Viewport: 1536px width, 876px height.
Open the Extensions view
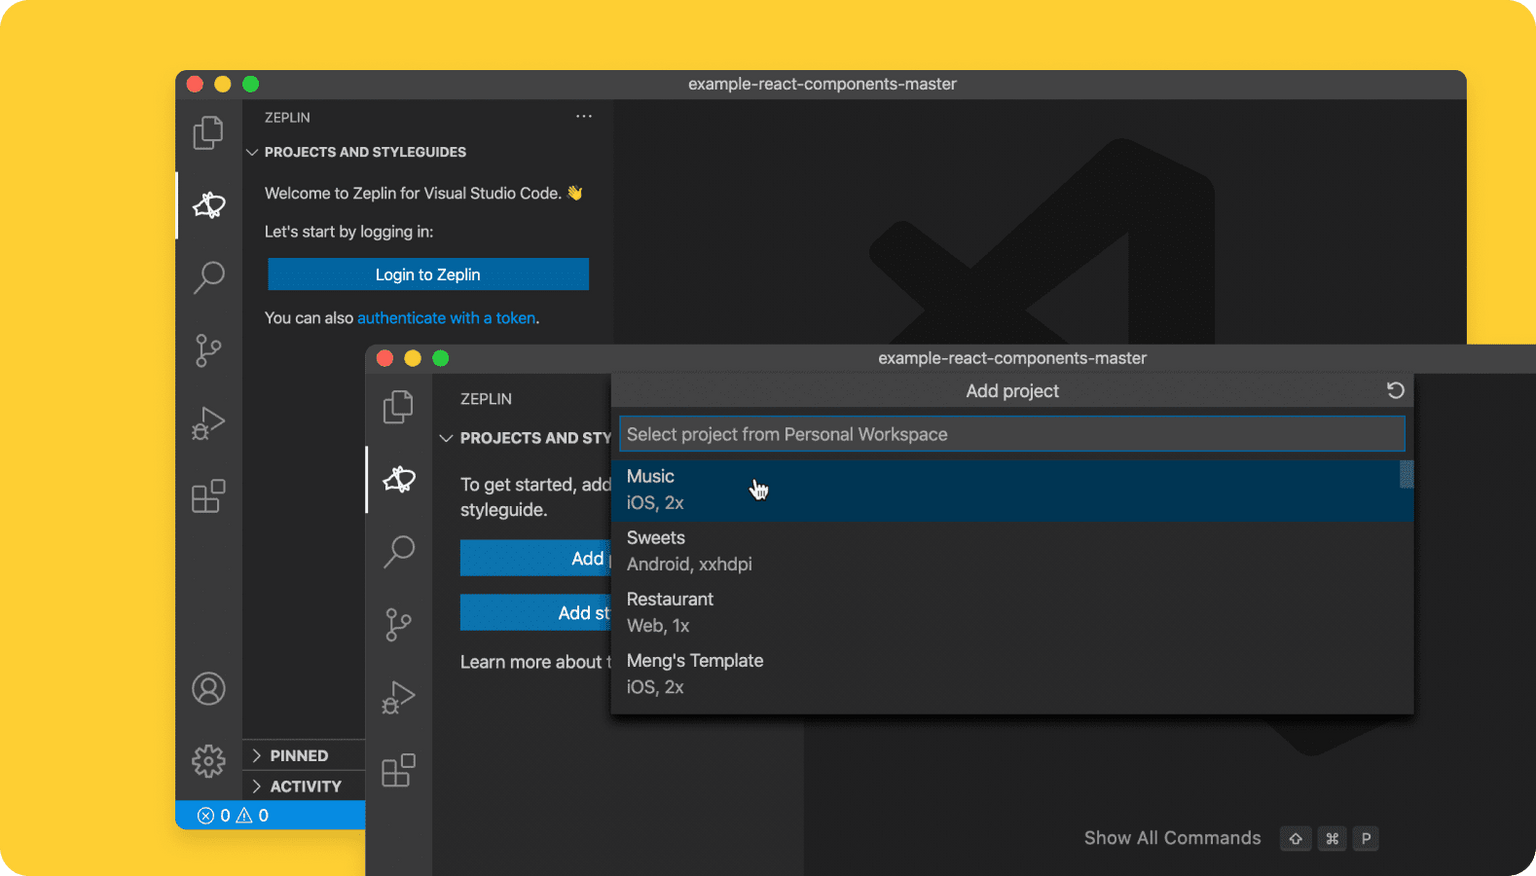click(208, 495)
